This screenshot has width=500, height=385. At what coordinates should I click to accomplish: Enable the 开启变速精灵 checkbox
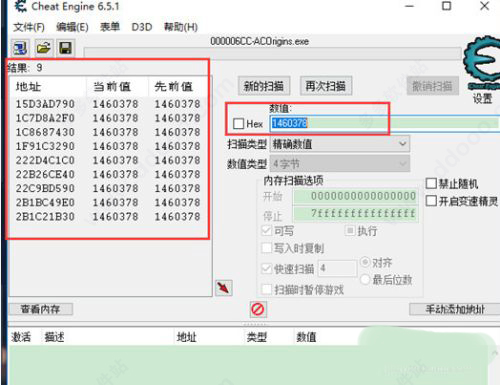(431, 201)
